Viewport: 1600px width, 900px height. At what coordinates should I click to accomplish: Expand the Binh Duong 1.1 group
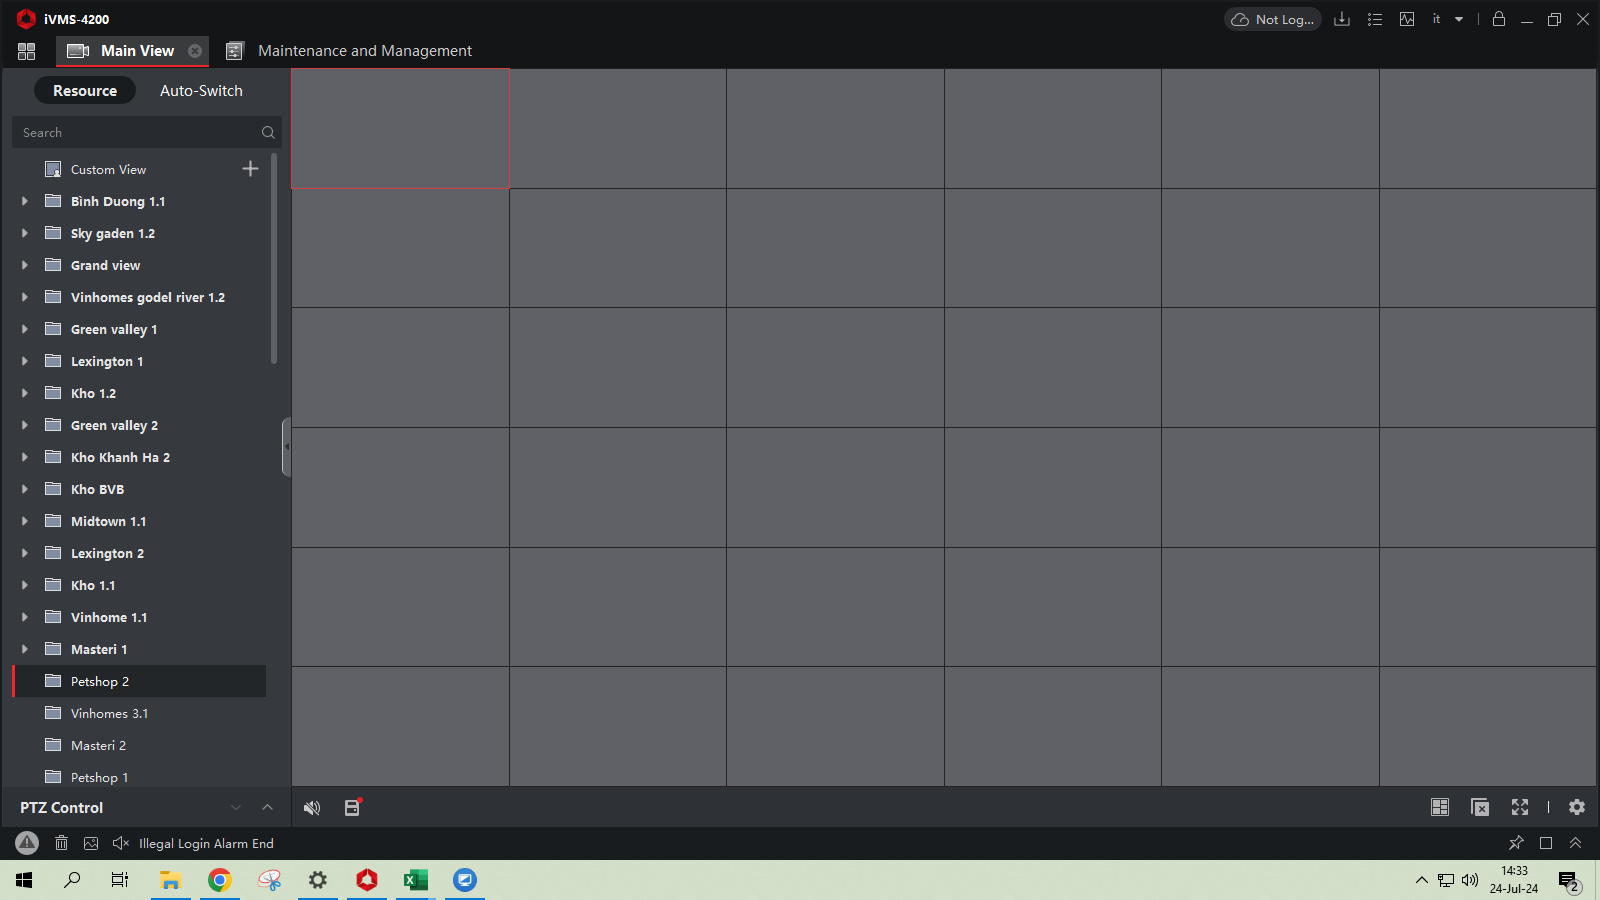(25, 201)
